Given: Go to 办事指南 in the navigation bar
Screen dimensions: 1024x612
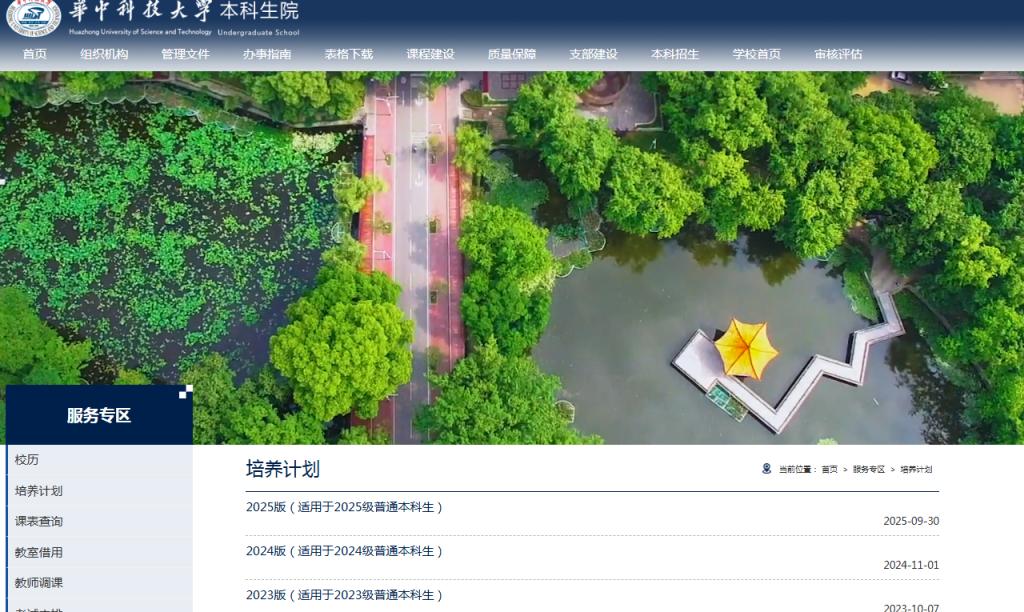Looking at the screenshot, I should click(267, 54).
